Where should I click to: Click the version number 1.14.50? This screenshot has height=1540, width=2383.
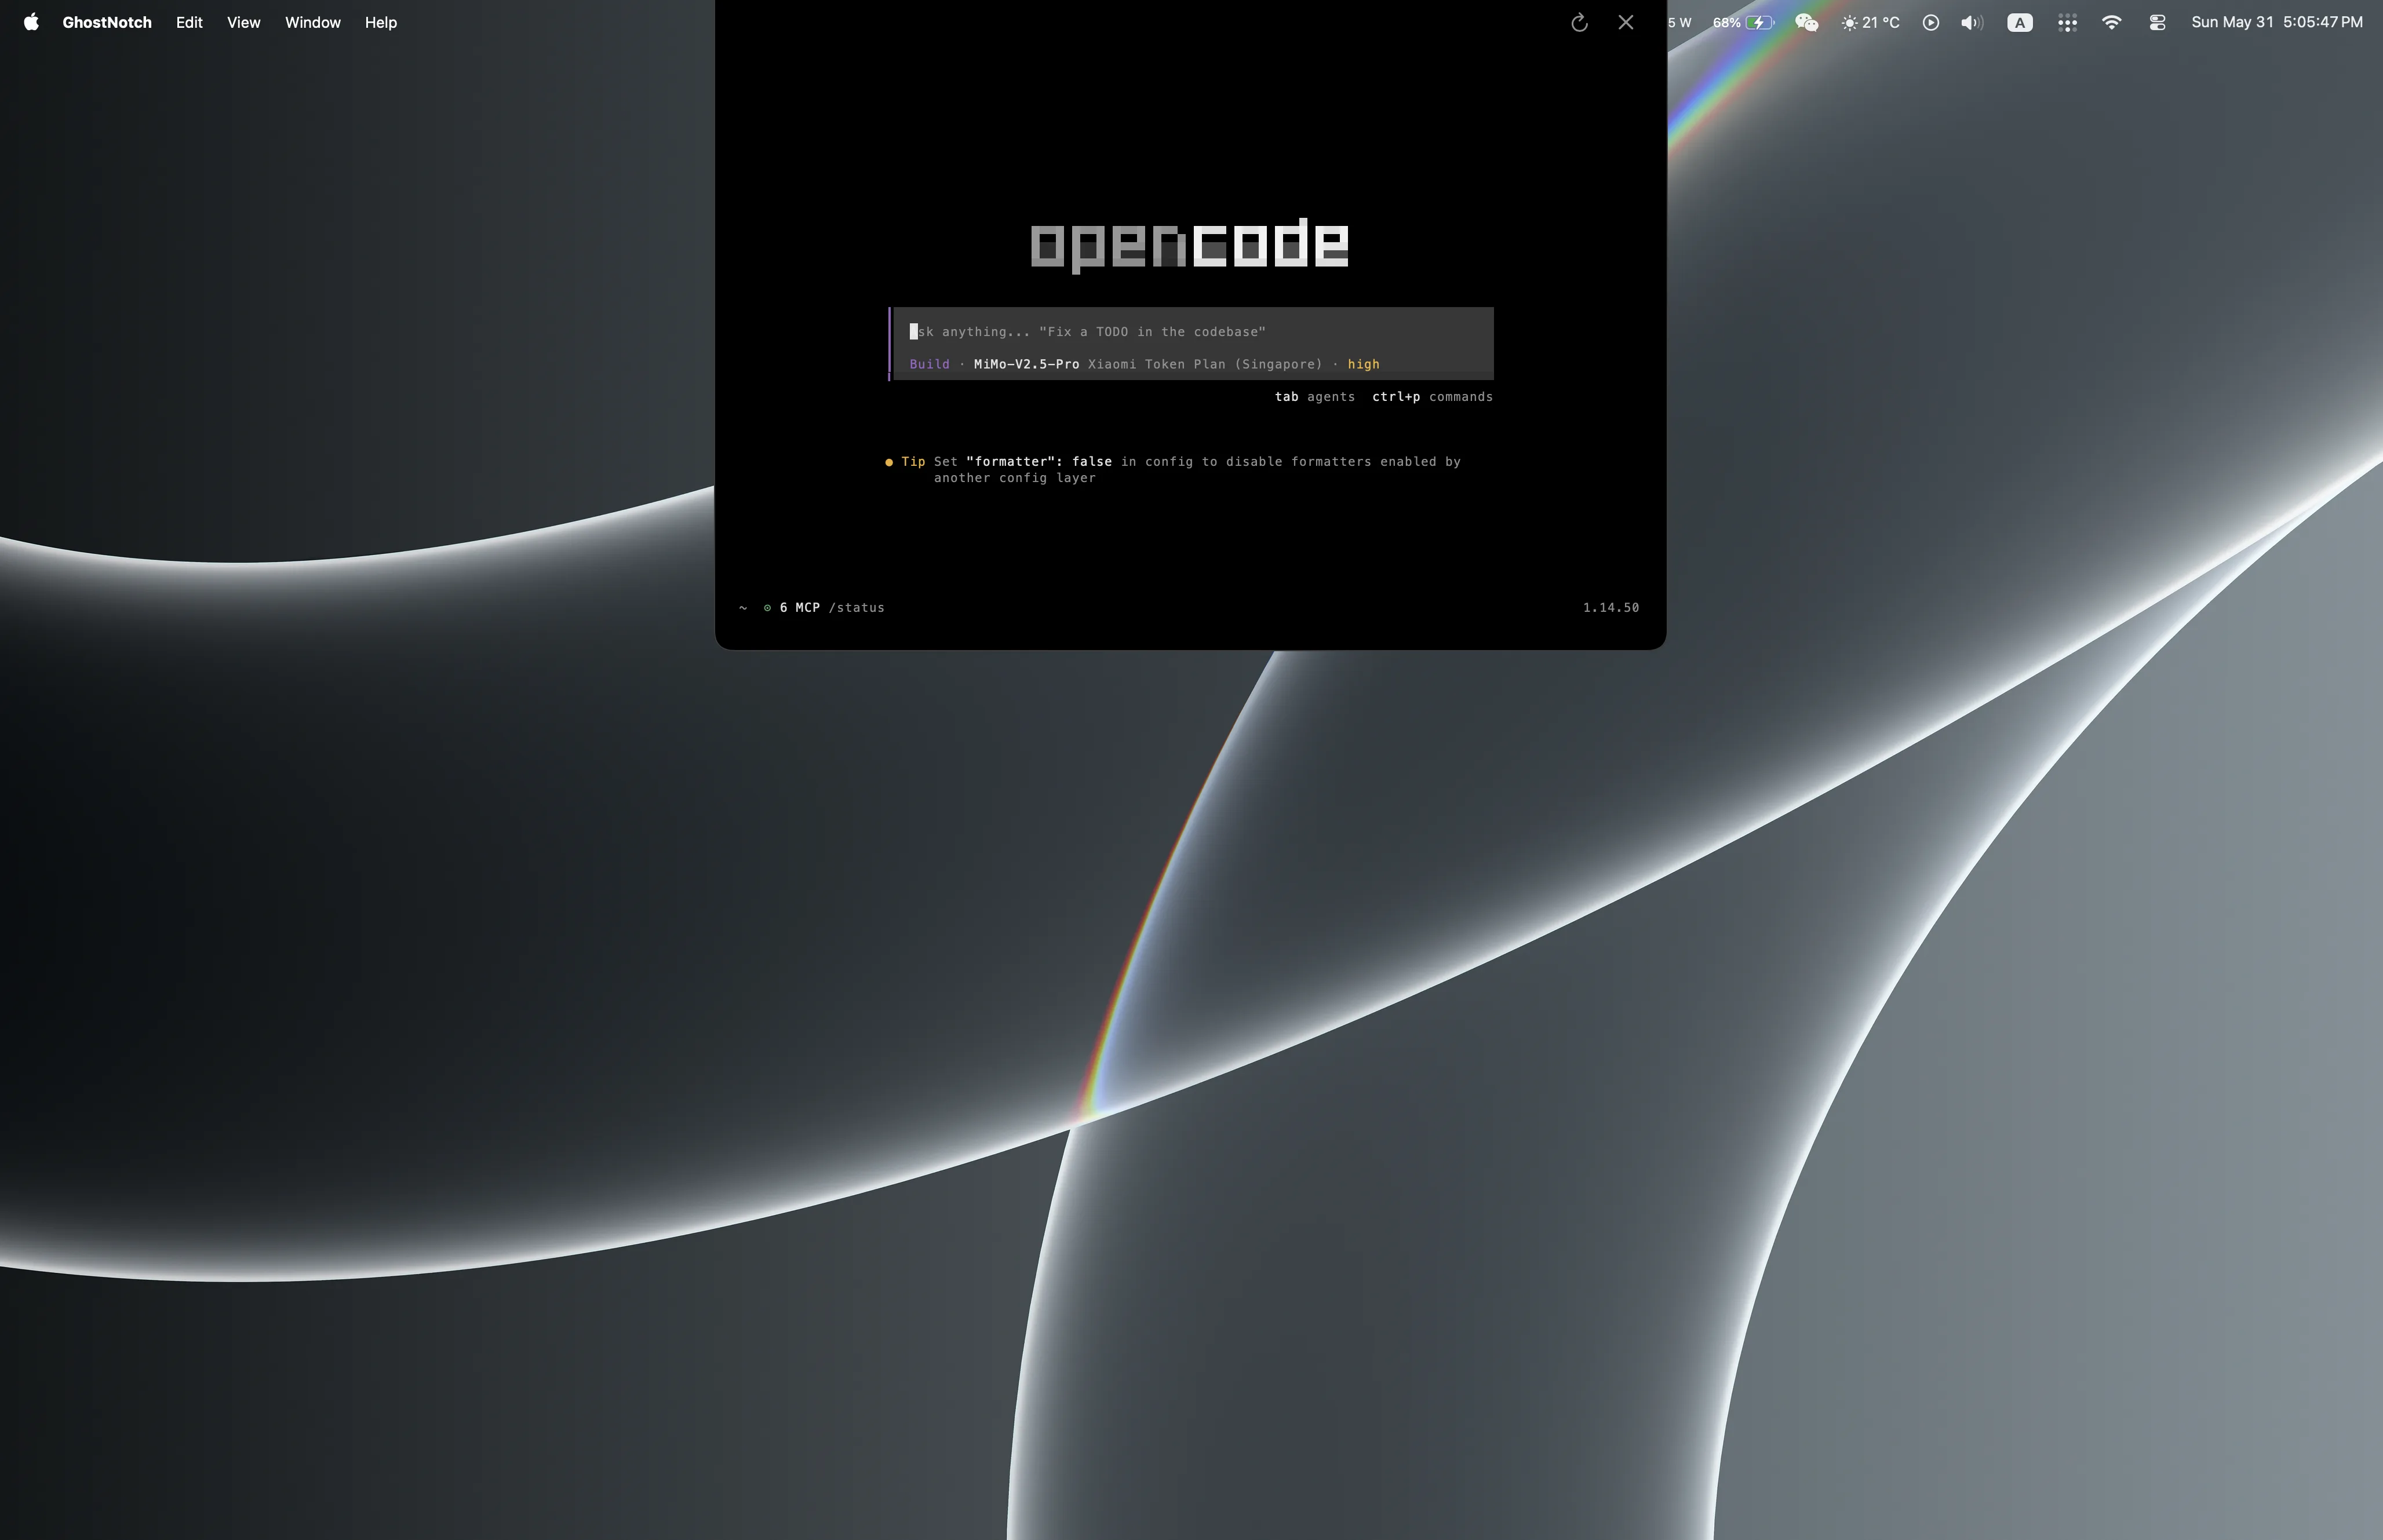tap(1610, 607)
